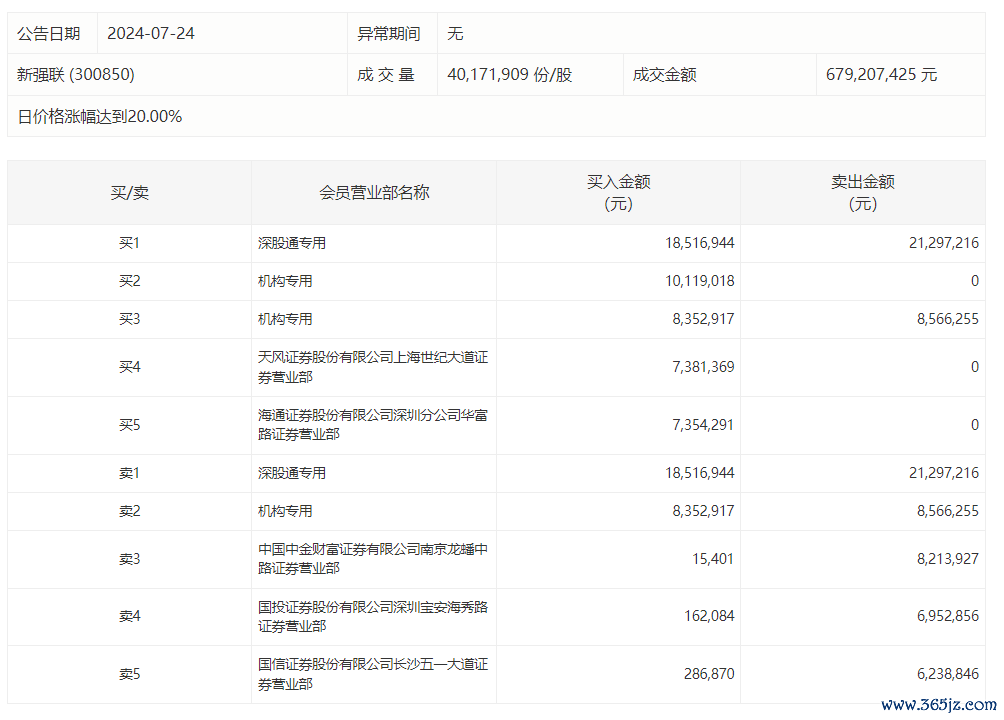Click 海通证券 深圳分公司华富路 branch name

[x=372, y=425]
